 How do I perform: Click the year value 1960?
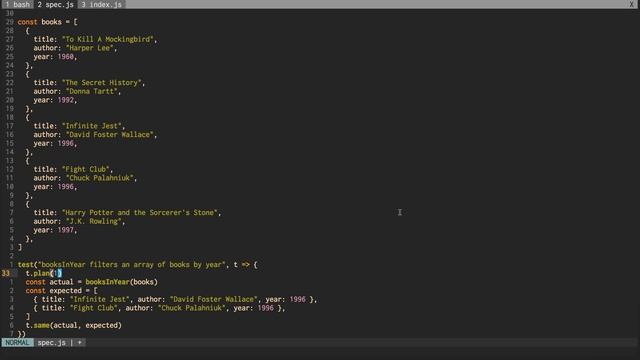coord(66,57)
